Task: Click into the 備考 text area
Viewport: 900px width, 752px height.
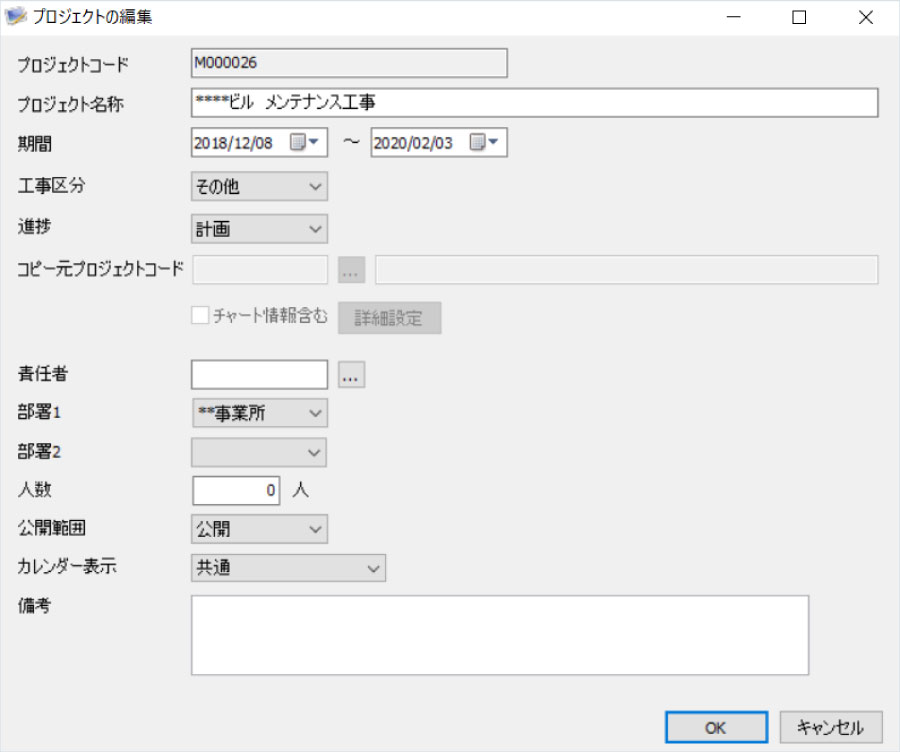Action: point(500,635)
